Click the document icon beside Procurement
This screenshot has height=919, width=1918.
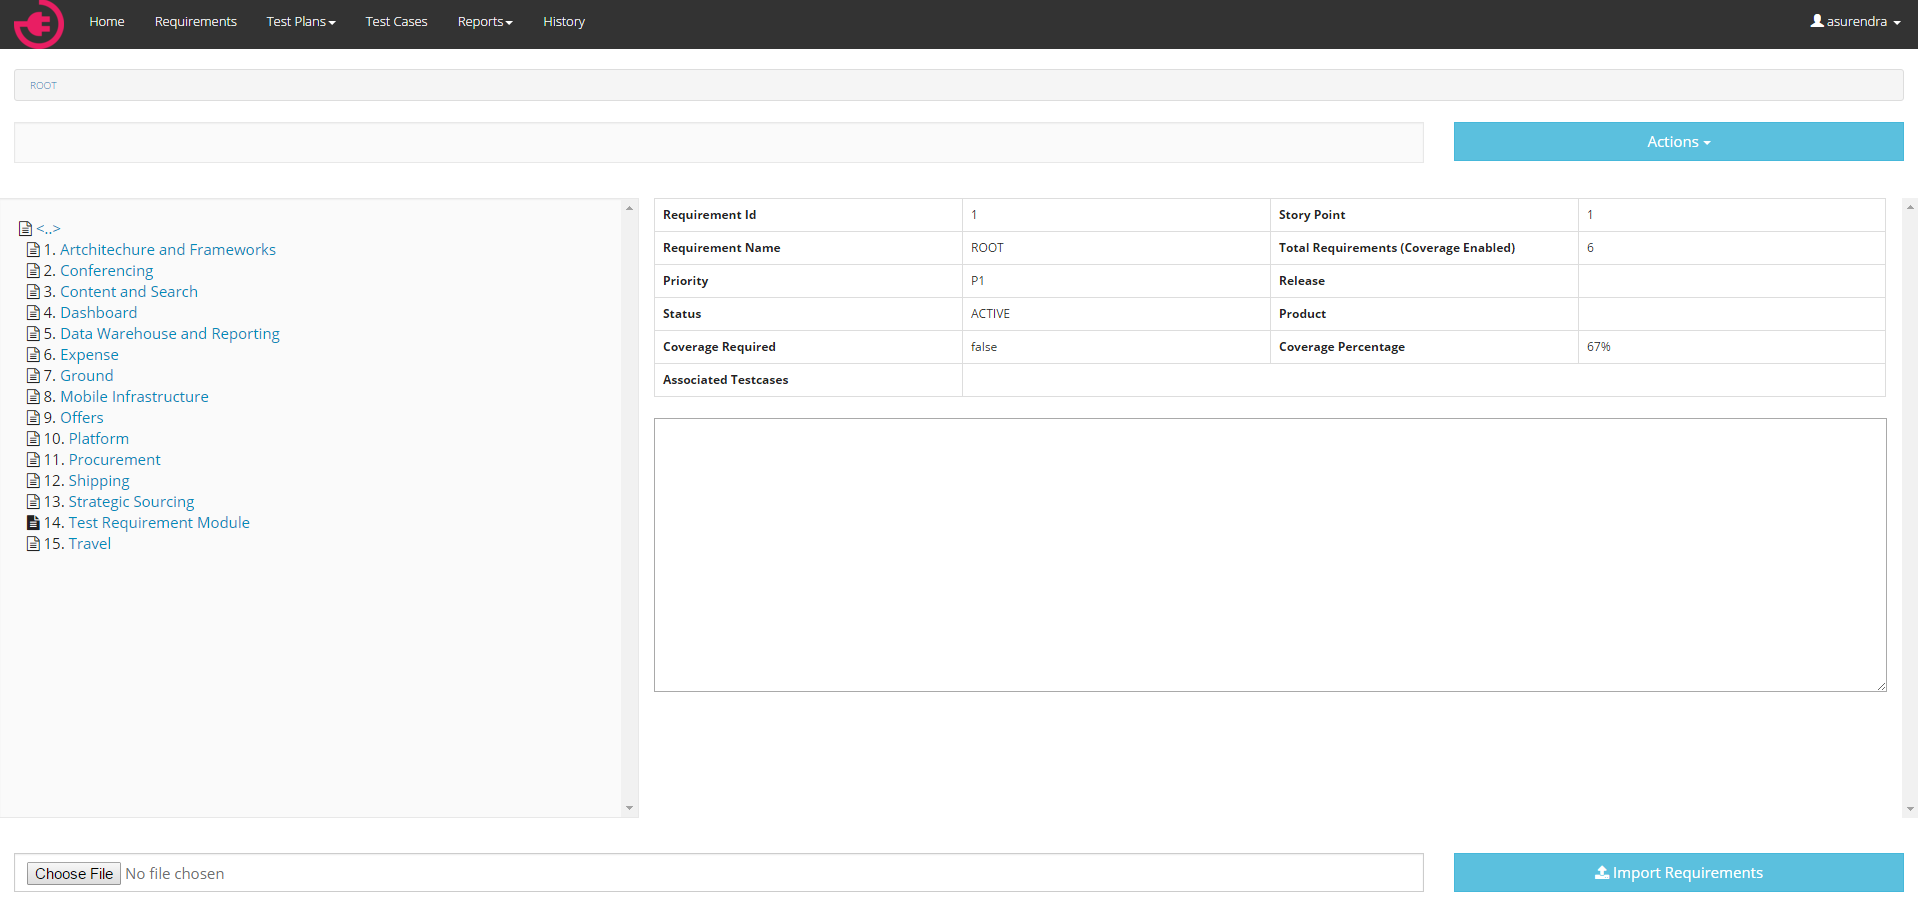pos(33,460)
